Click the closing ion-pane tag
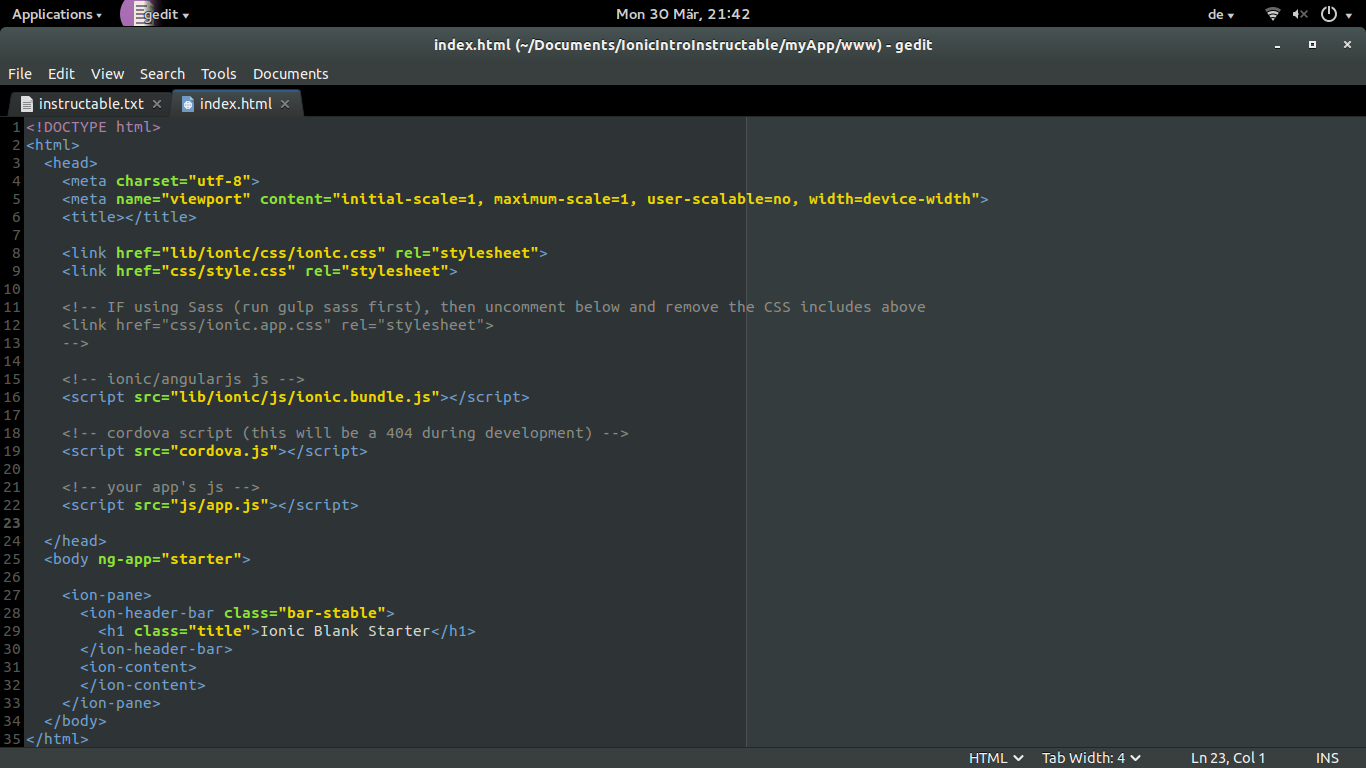 (x=111, y=703)
